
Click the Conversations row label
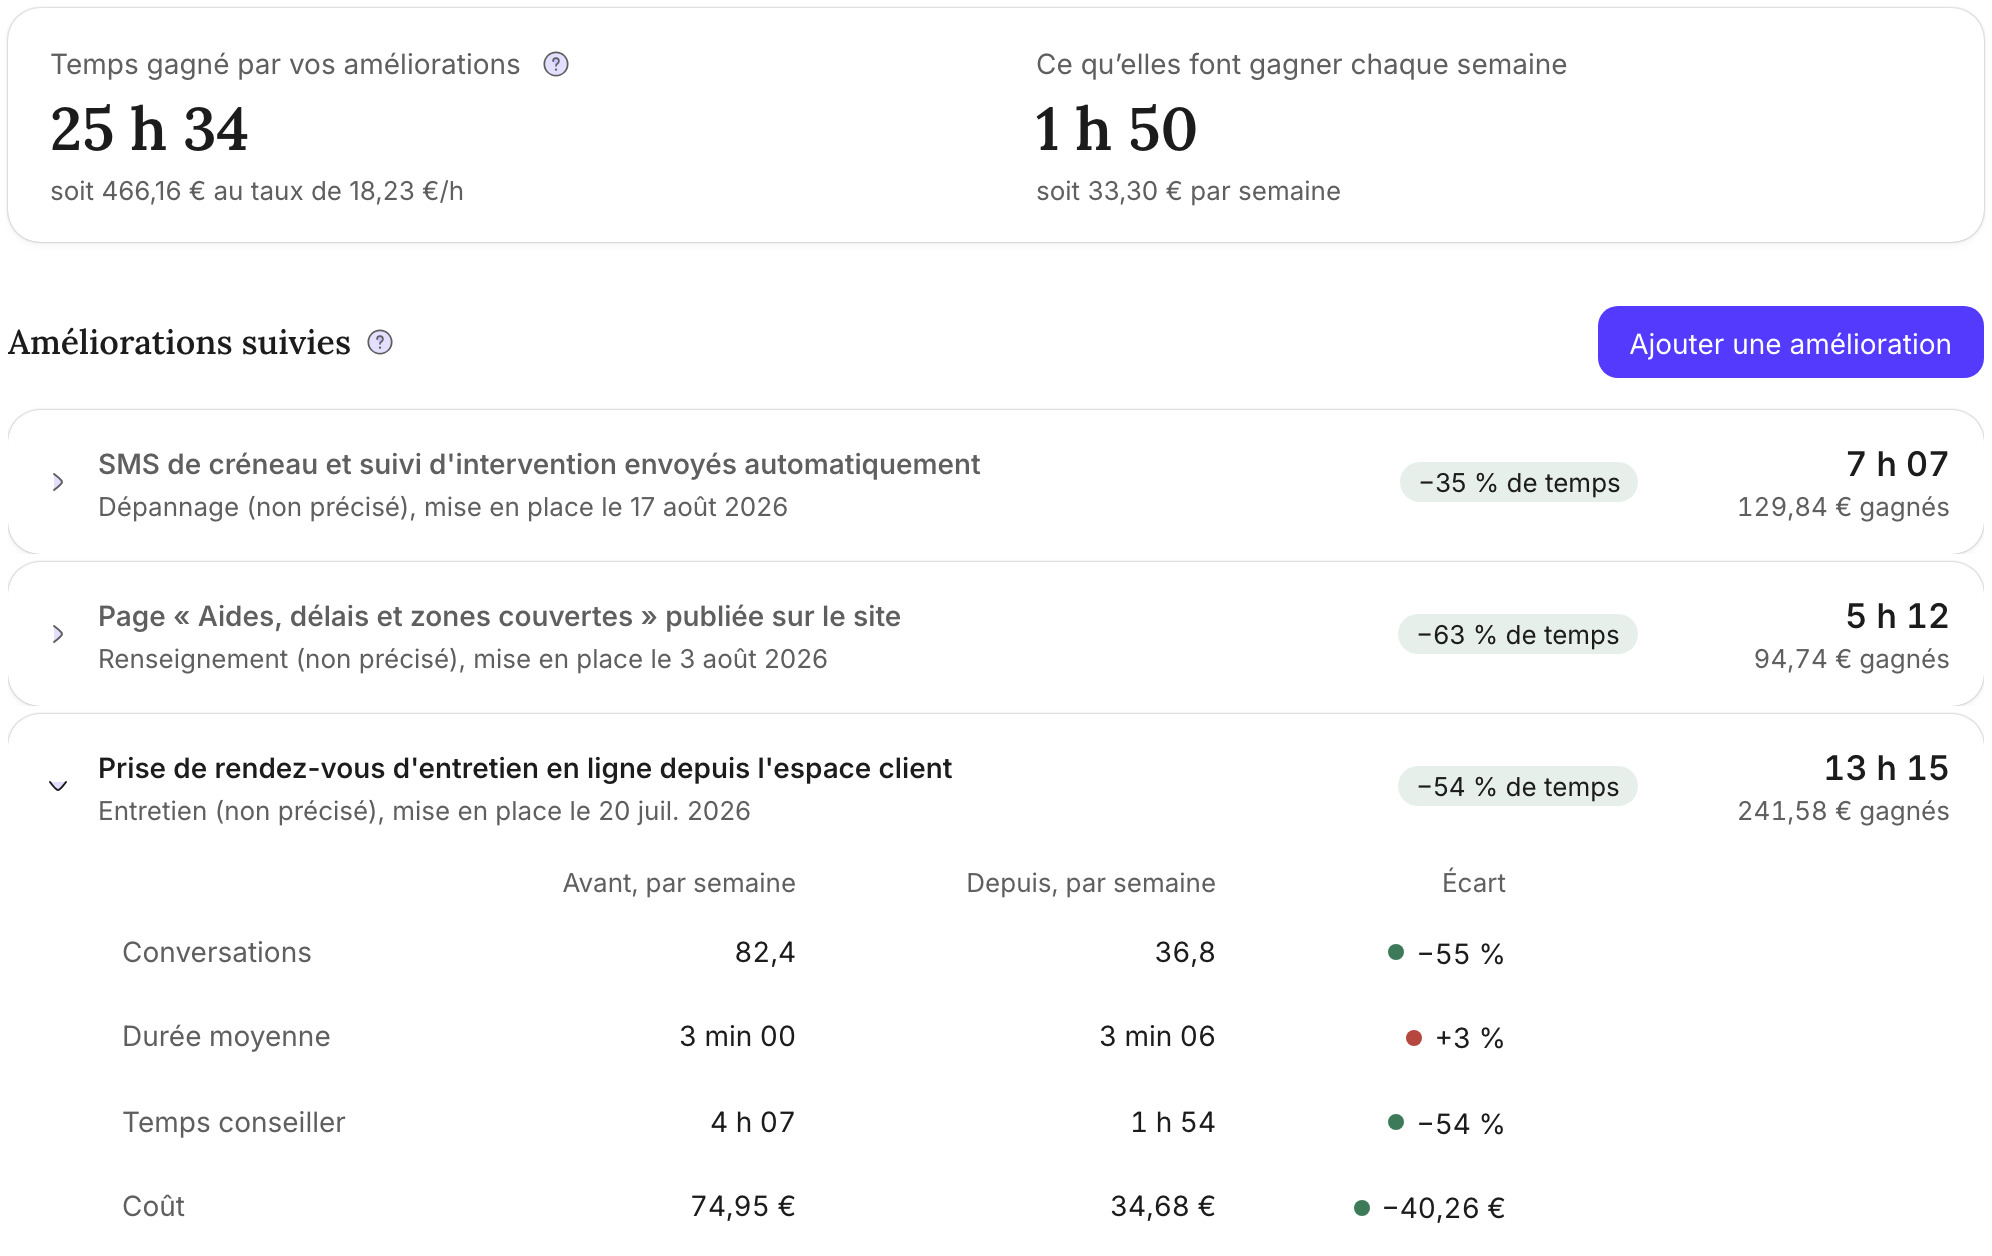(x=217, y=952)
